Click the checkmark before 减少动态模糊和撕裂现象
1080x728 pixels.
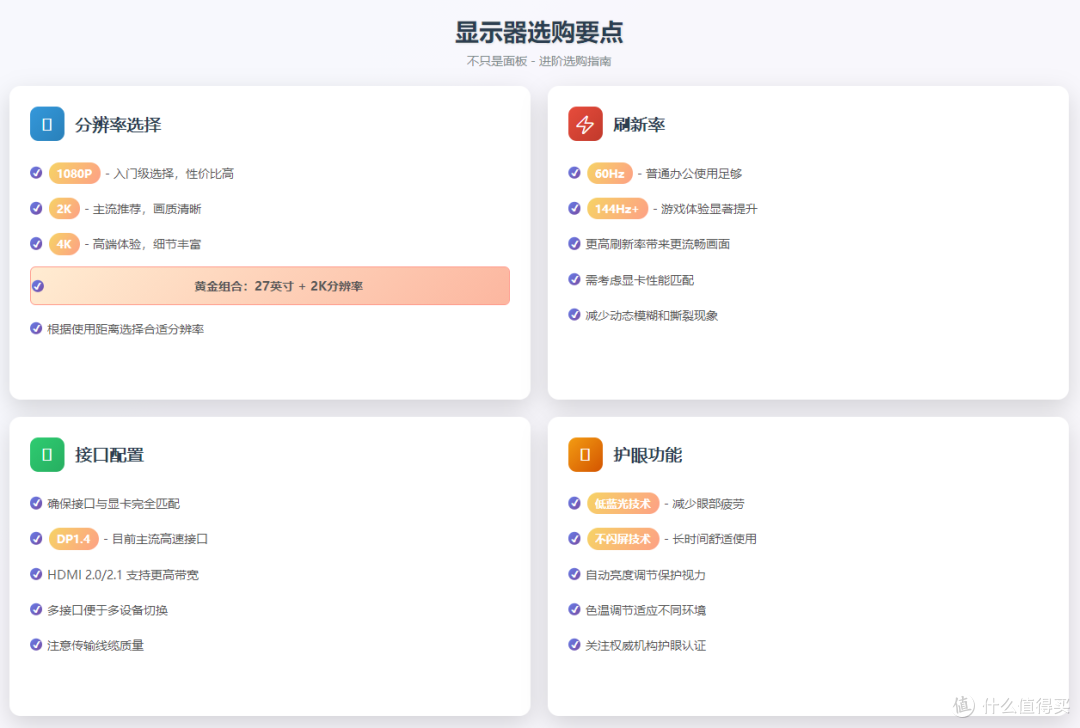[x=574, y=315]
